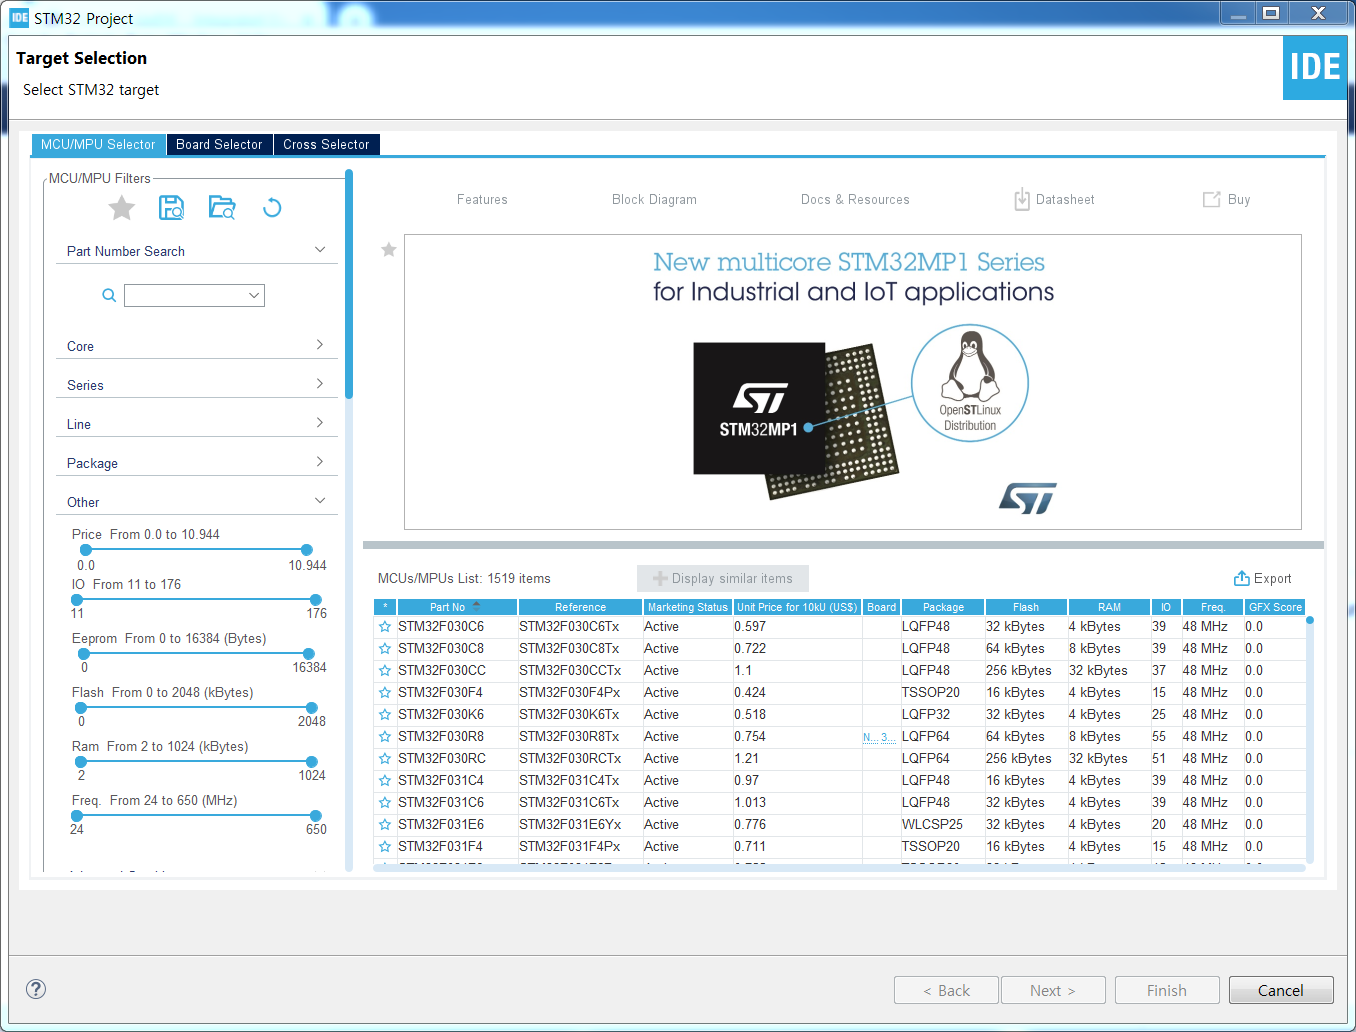The width and height of the screenshot is (1356, 1032).
Task: Star the STM32F030C8 row
Action: 385,649
